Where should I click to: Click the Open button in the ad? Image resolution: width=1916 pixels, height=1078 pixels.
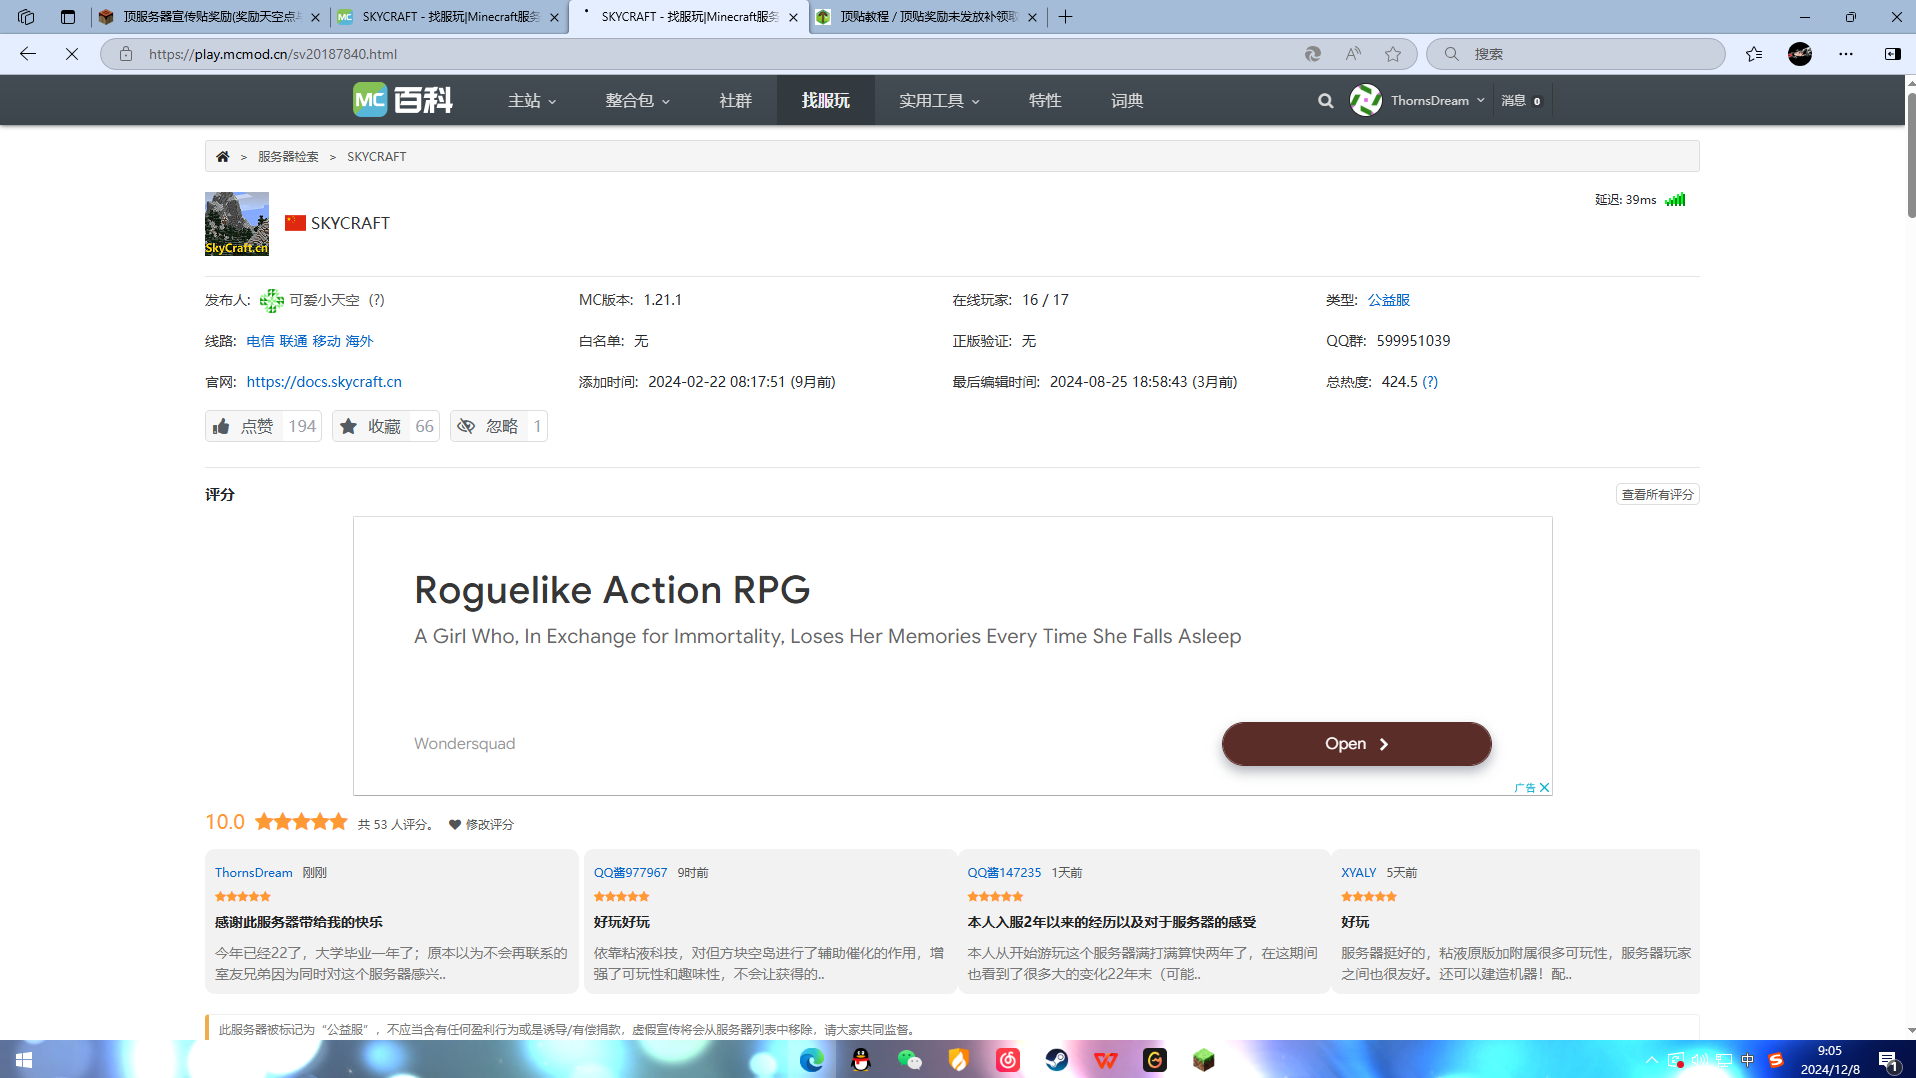(1356, 744)
